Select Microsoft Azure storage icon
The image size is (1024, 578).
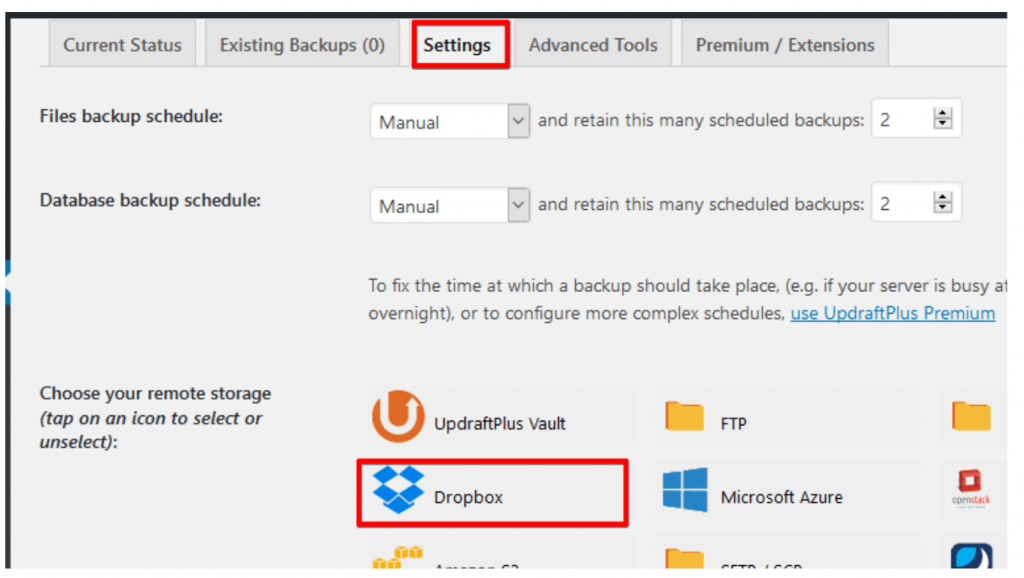685,491
